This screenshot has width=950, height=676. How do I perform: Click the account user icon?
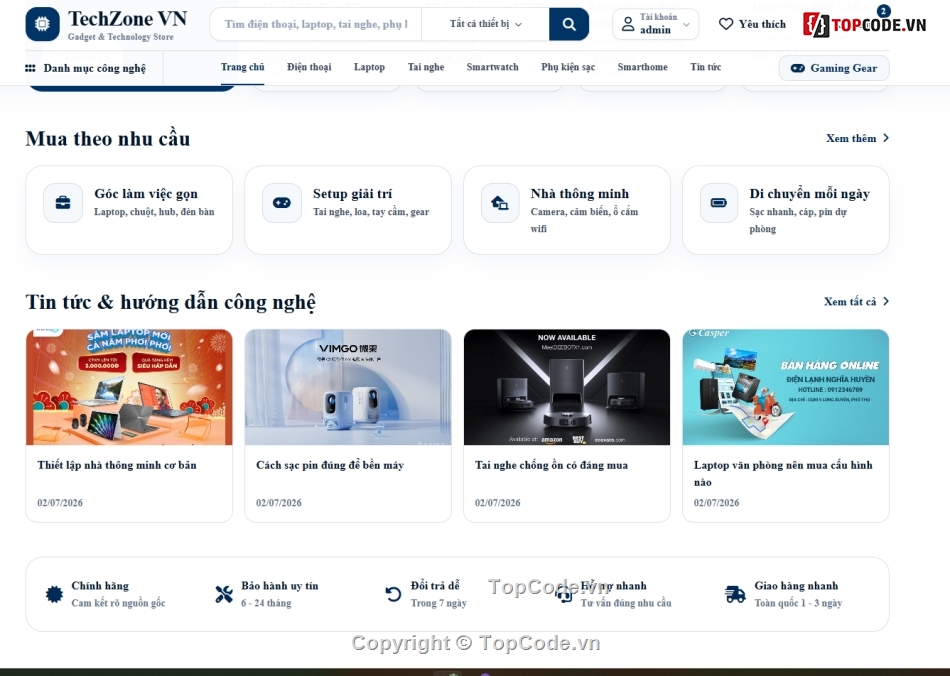click(628, 24)
